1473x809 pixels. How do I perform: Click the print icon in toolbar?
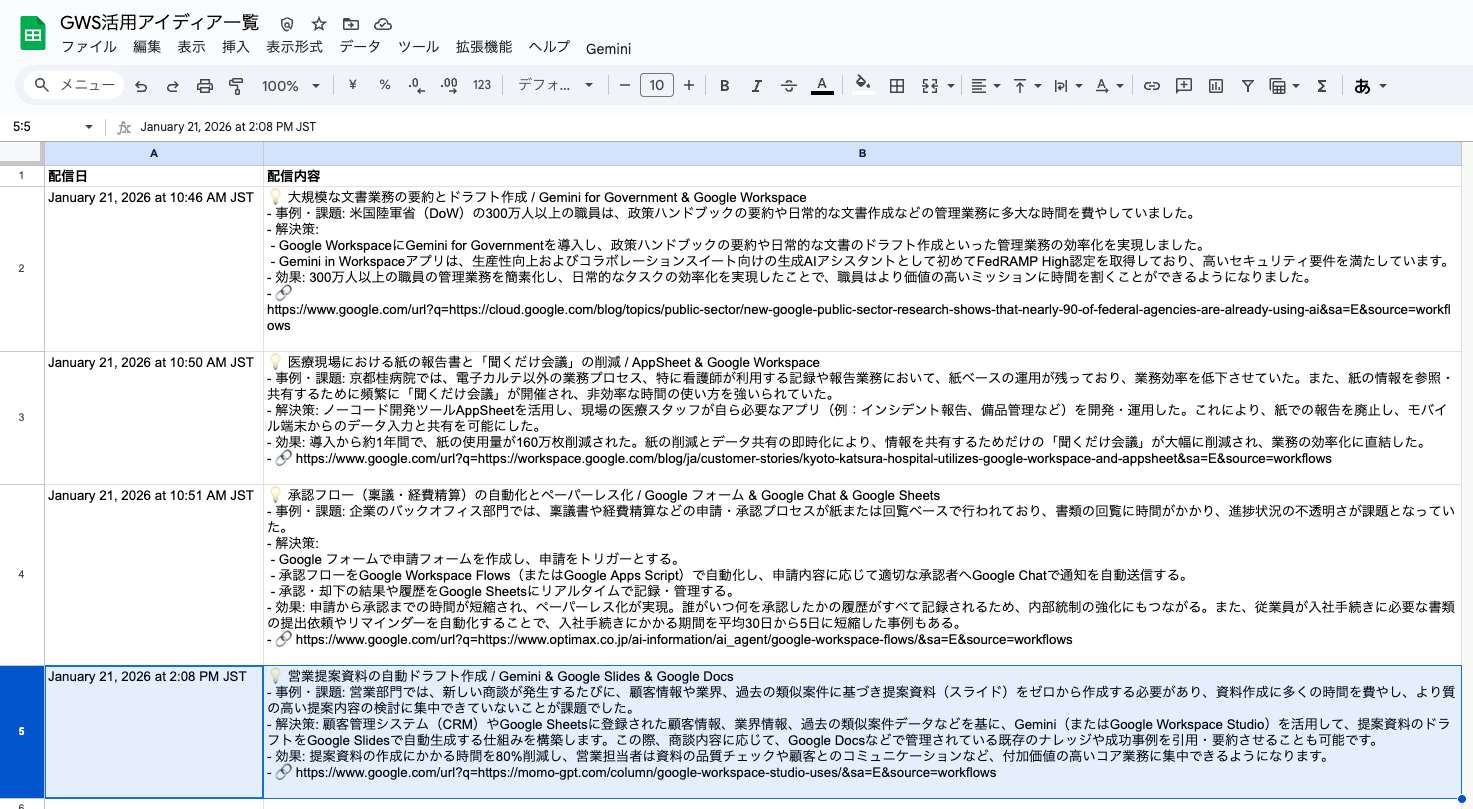coord(205,86)
